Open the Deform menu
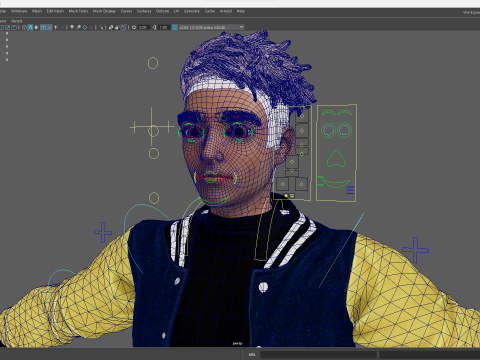Screen dimensions: 480x360 162,11
